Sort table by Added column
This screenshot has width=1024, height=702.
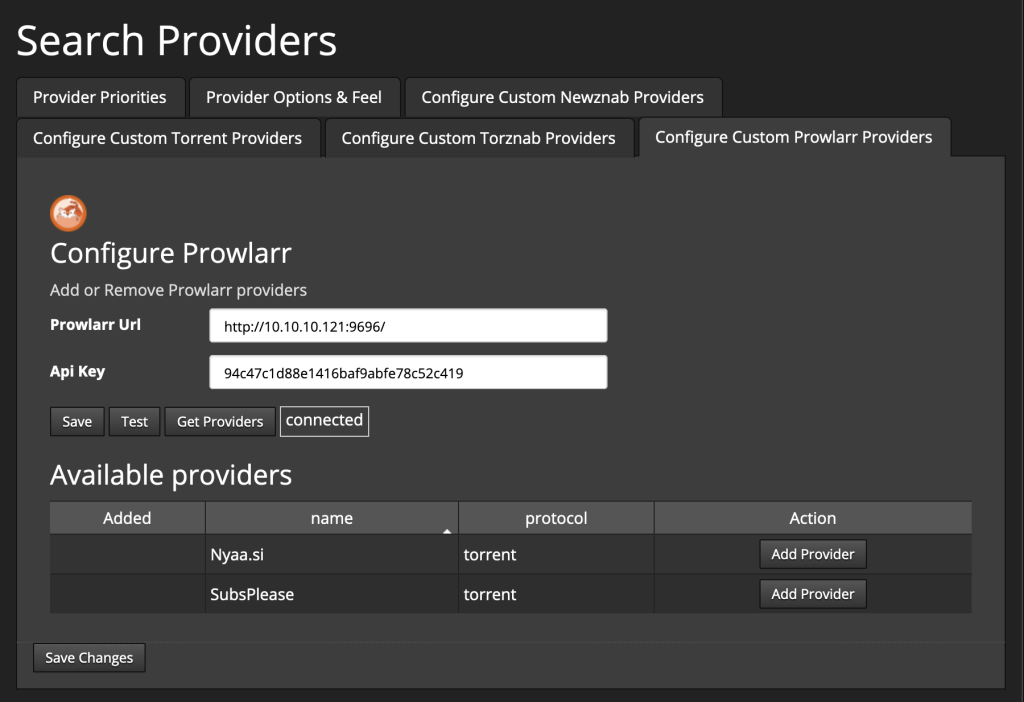(x=127, y=518)
